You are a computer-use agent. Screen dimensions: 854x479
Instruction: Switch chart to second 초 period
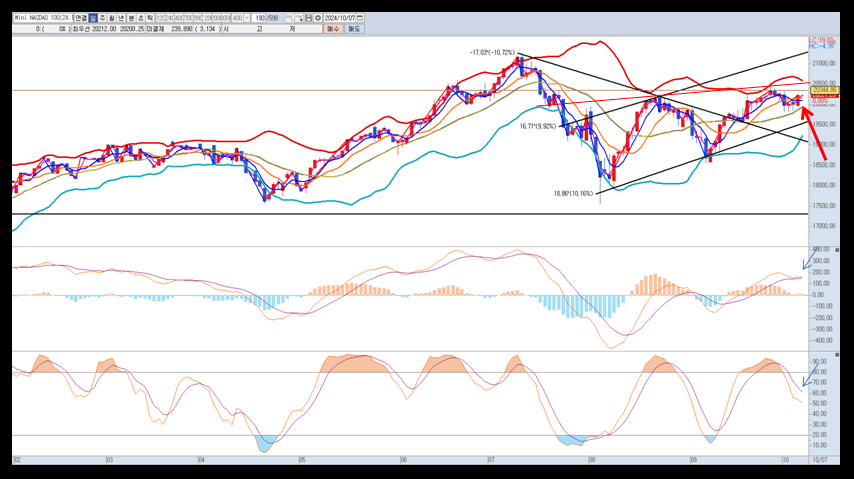pos(141,18)
